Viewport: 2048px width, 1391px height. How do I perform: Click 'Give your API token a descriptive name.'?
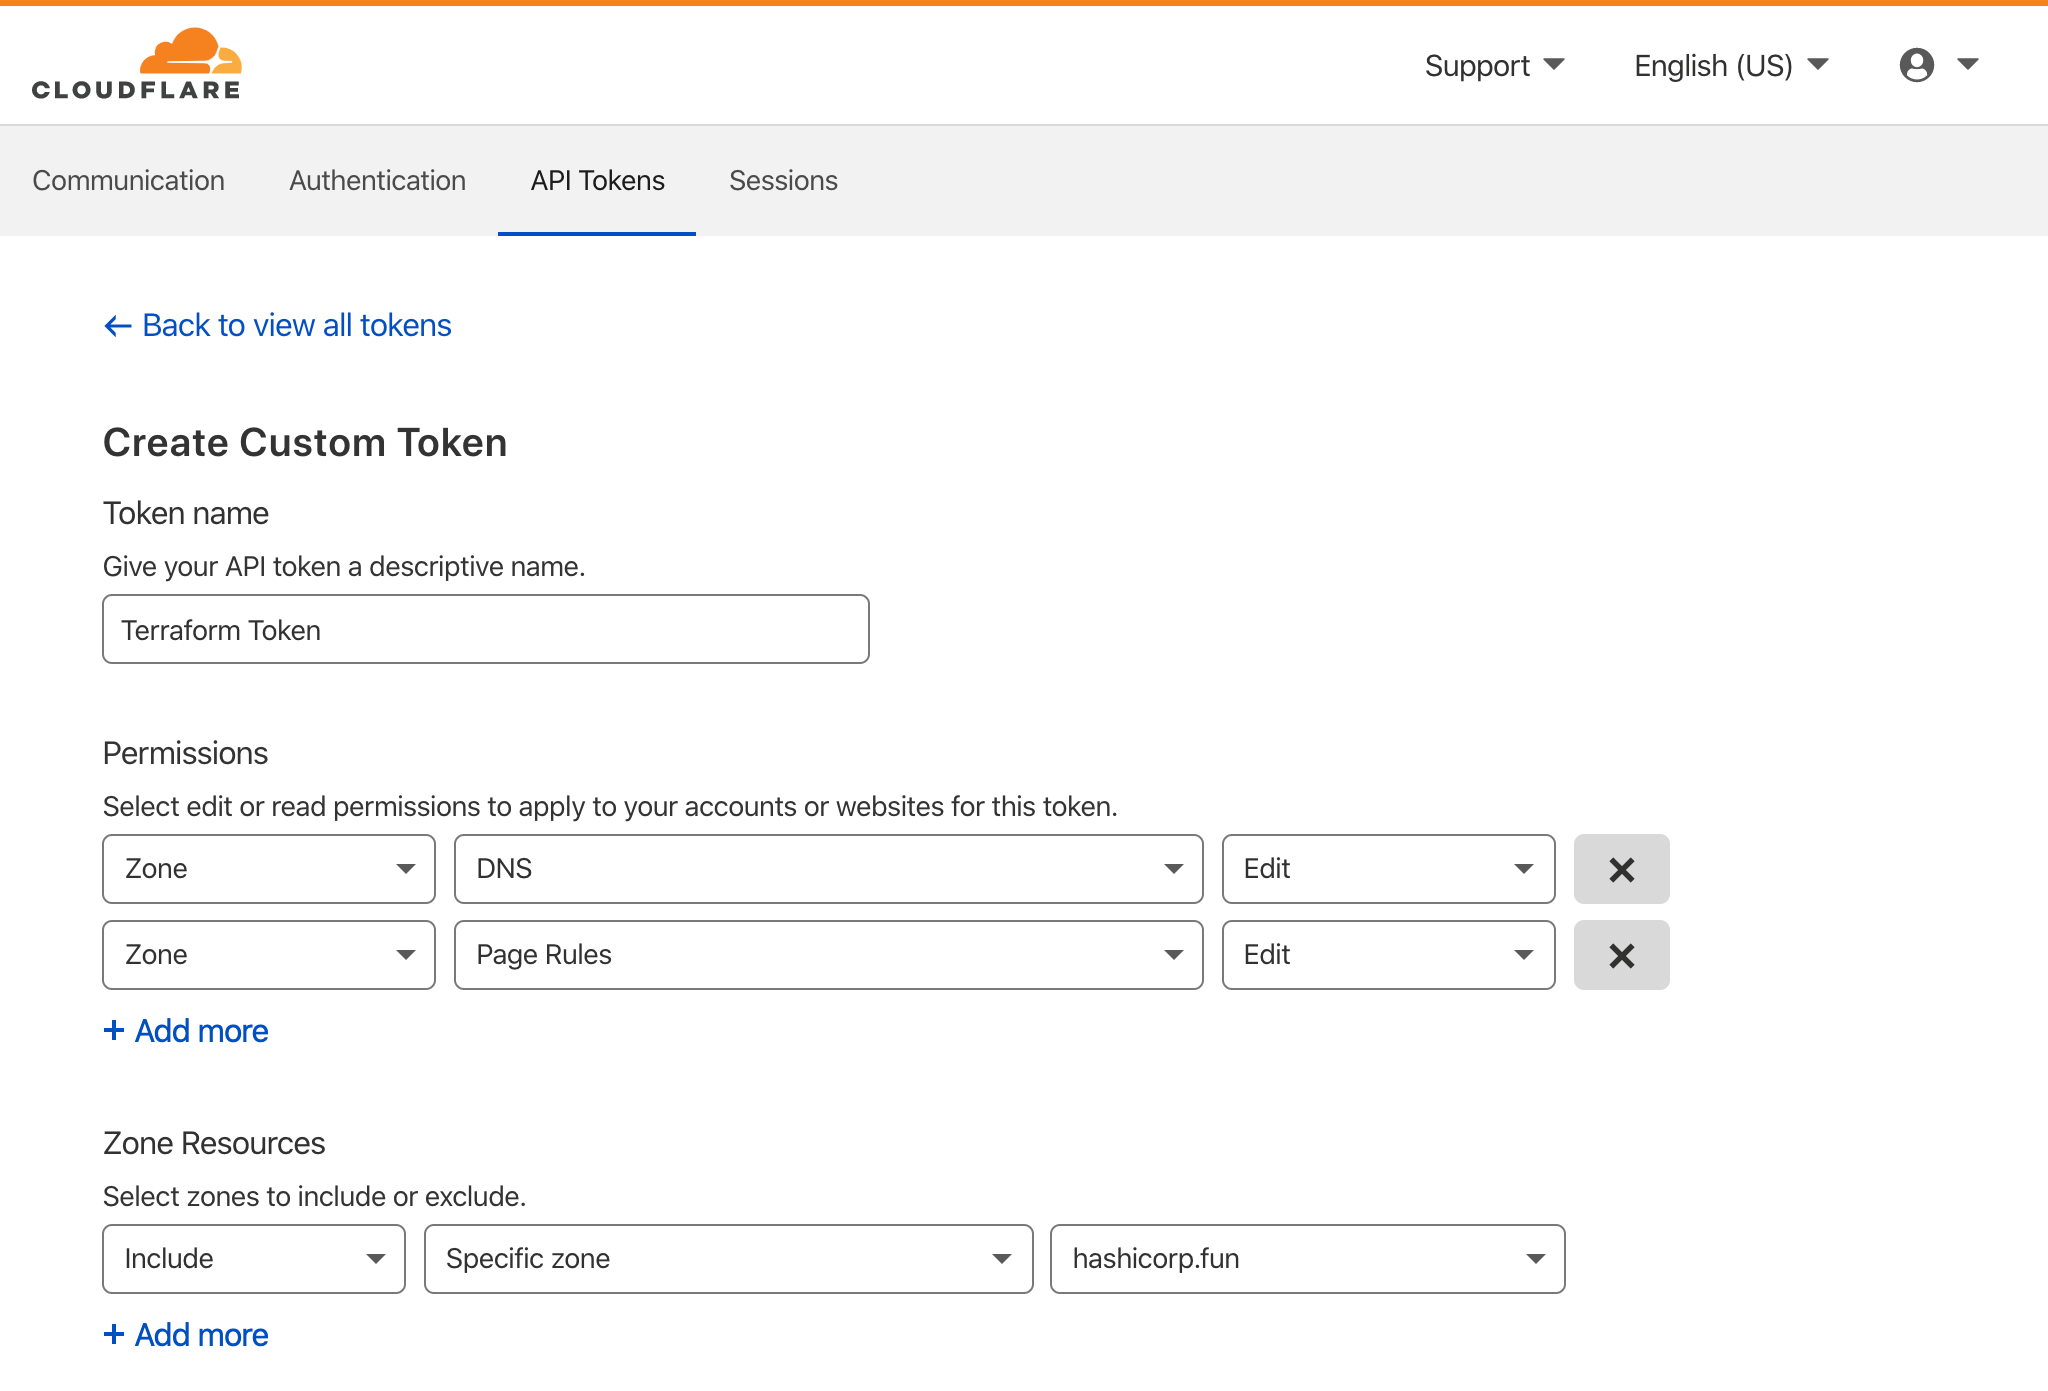coord(344,567)
